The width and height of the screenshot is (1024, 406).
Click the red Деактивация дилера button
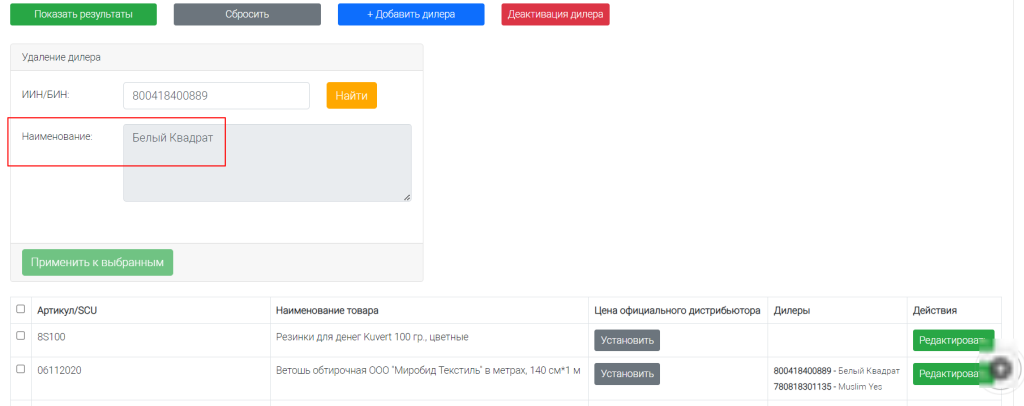(x=555, y=14)
